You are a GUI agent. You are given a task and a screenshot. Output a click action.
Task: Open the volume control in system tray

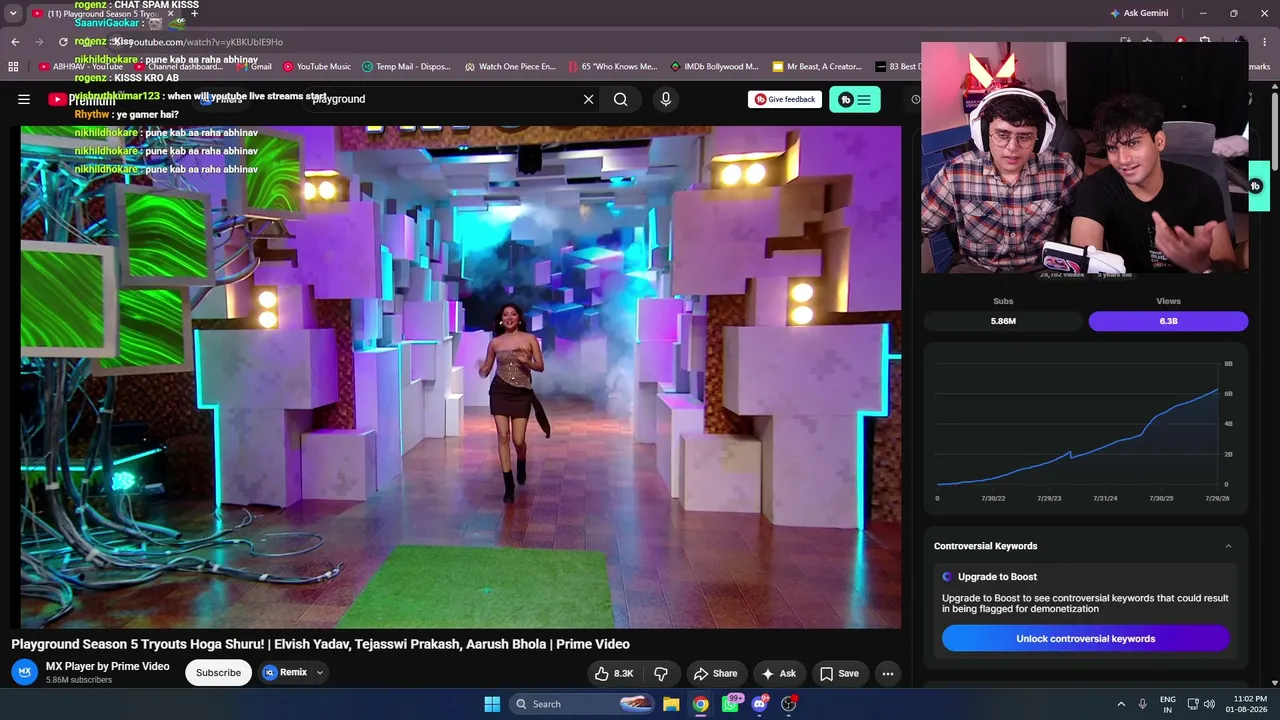pyautogui.click(x=1209, y=704)
